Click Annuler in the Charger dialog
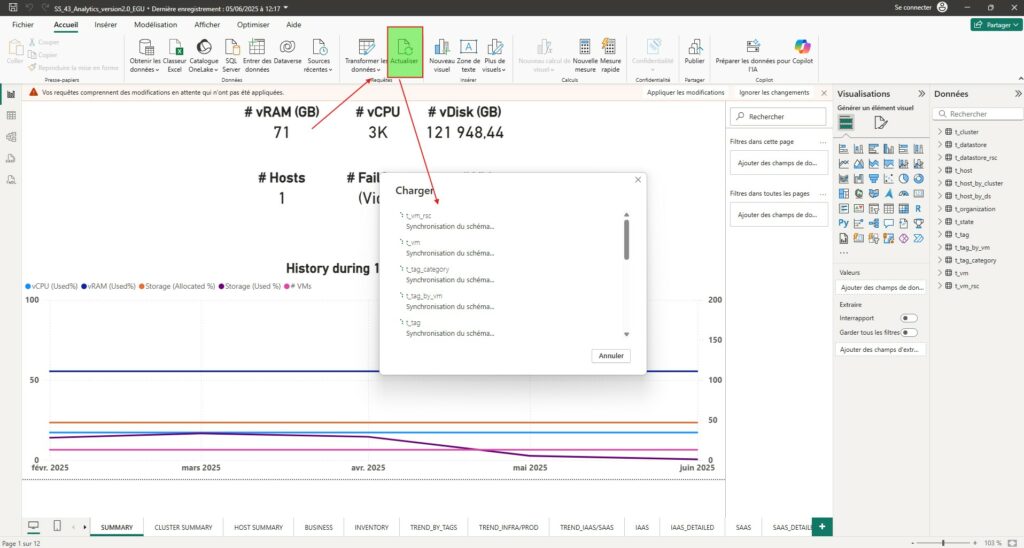 tap(611, 355)
